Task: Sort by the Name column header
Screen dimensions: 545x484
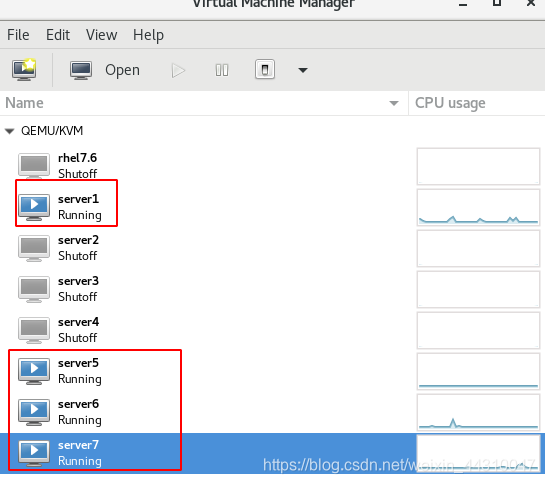Action: click(x=204, y=103)
